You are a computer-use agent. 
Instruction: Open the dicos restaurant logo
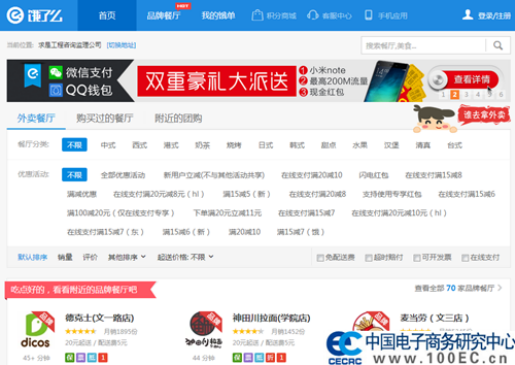point(36,330)
